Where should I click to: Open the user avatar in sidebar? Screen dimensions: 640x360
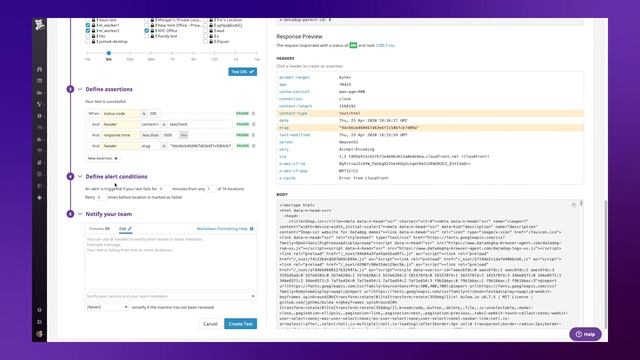tap(39, 333)
